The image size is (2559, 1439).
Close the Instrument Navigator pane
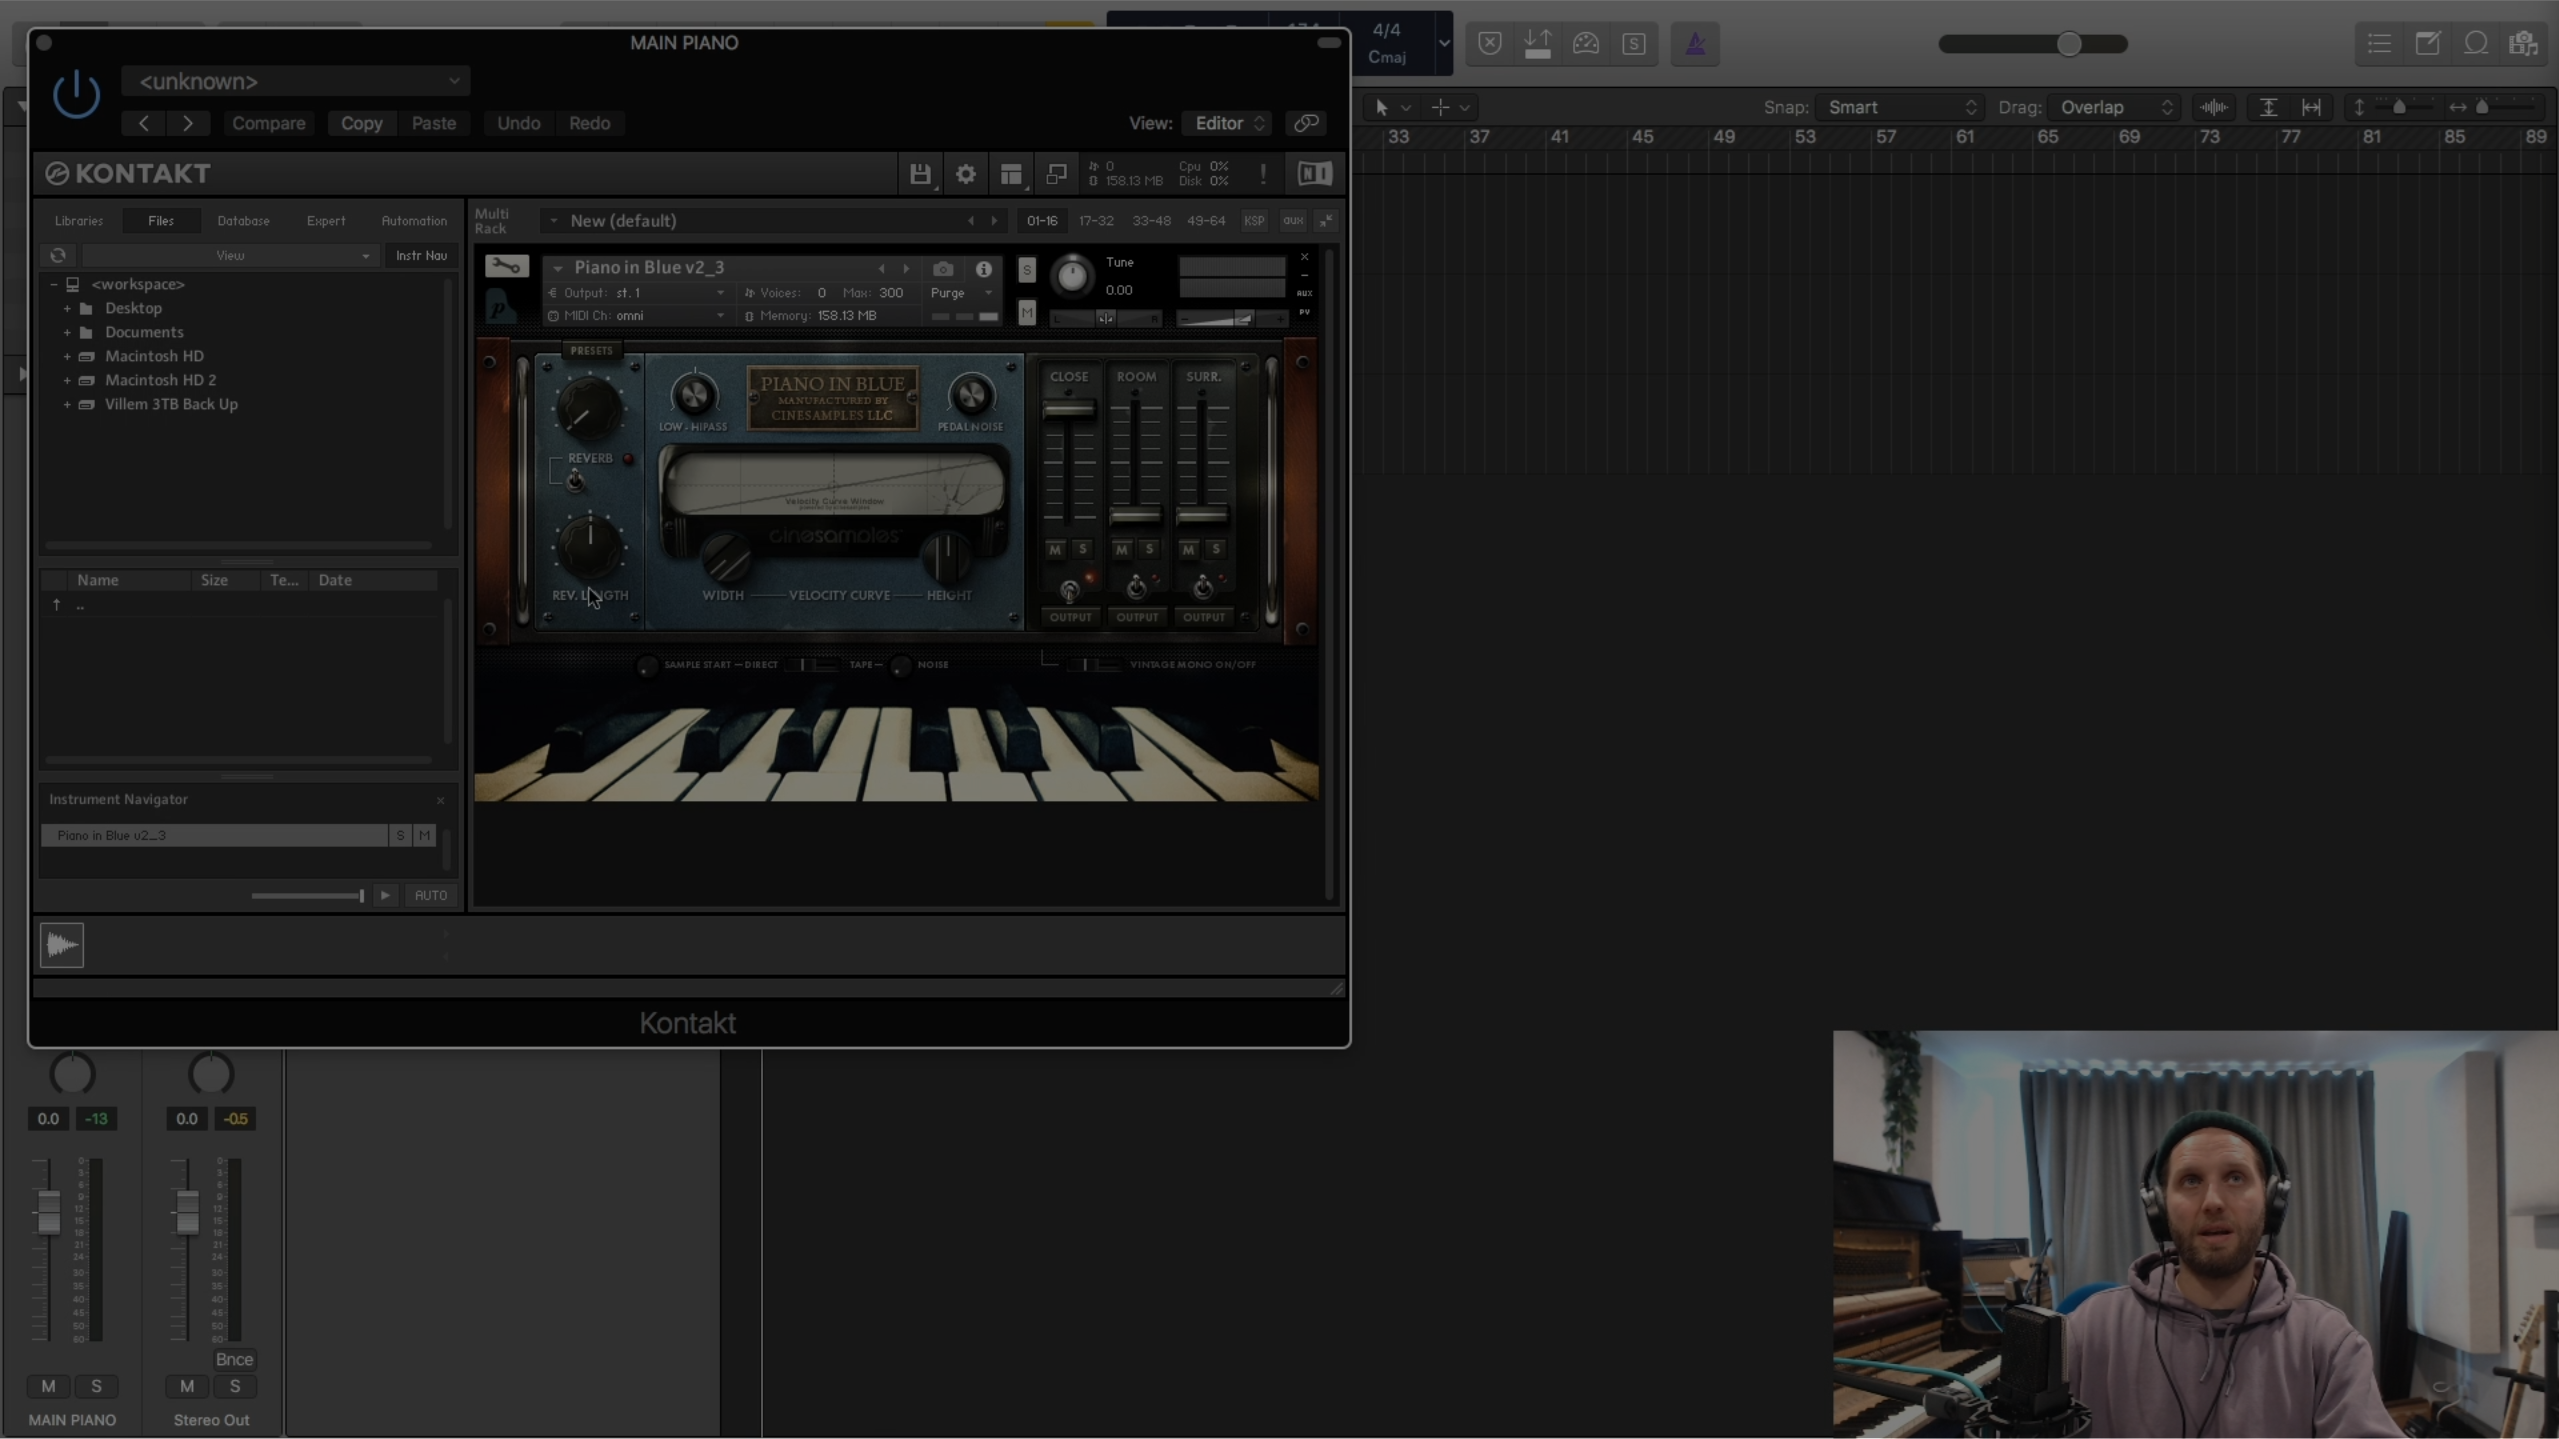pyautogui.click(x=440, y=800)
